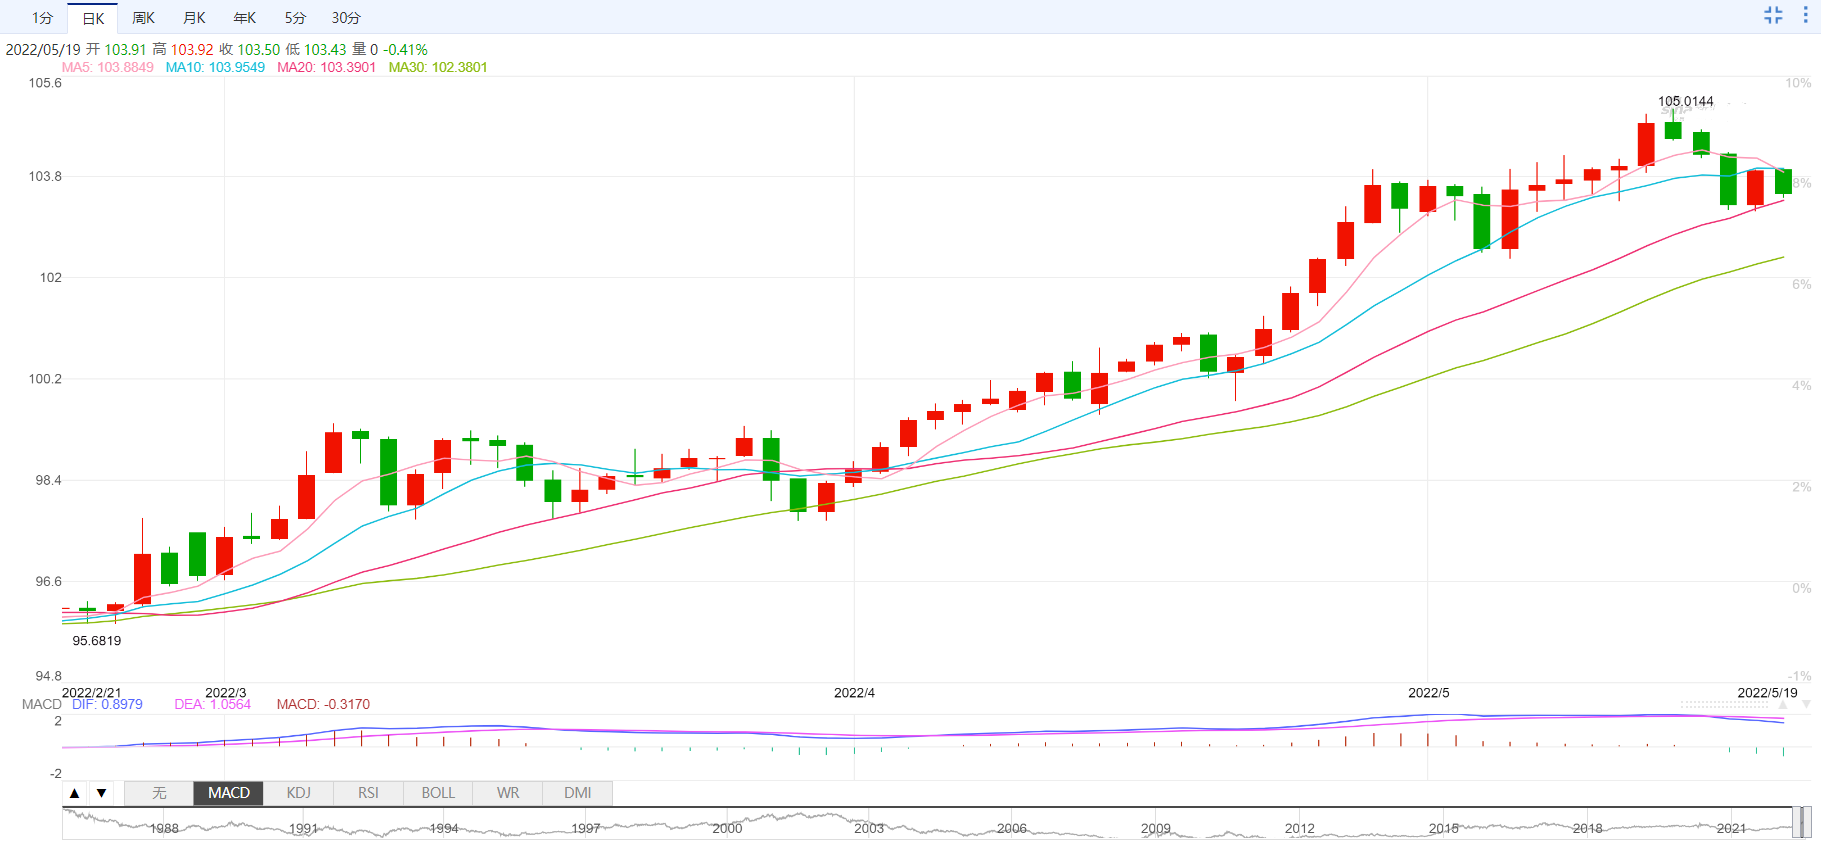
Task: Click the 2022/4 date axis label
Action: (854, 692)
